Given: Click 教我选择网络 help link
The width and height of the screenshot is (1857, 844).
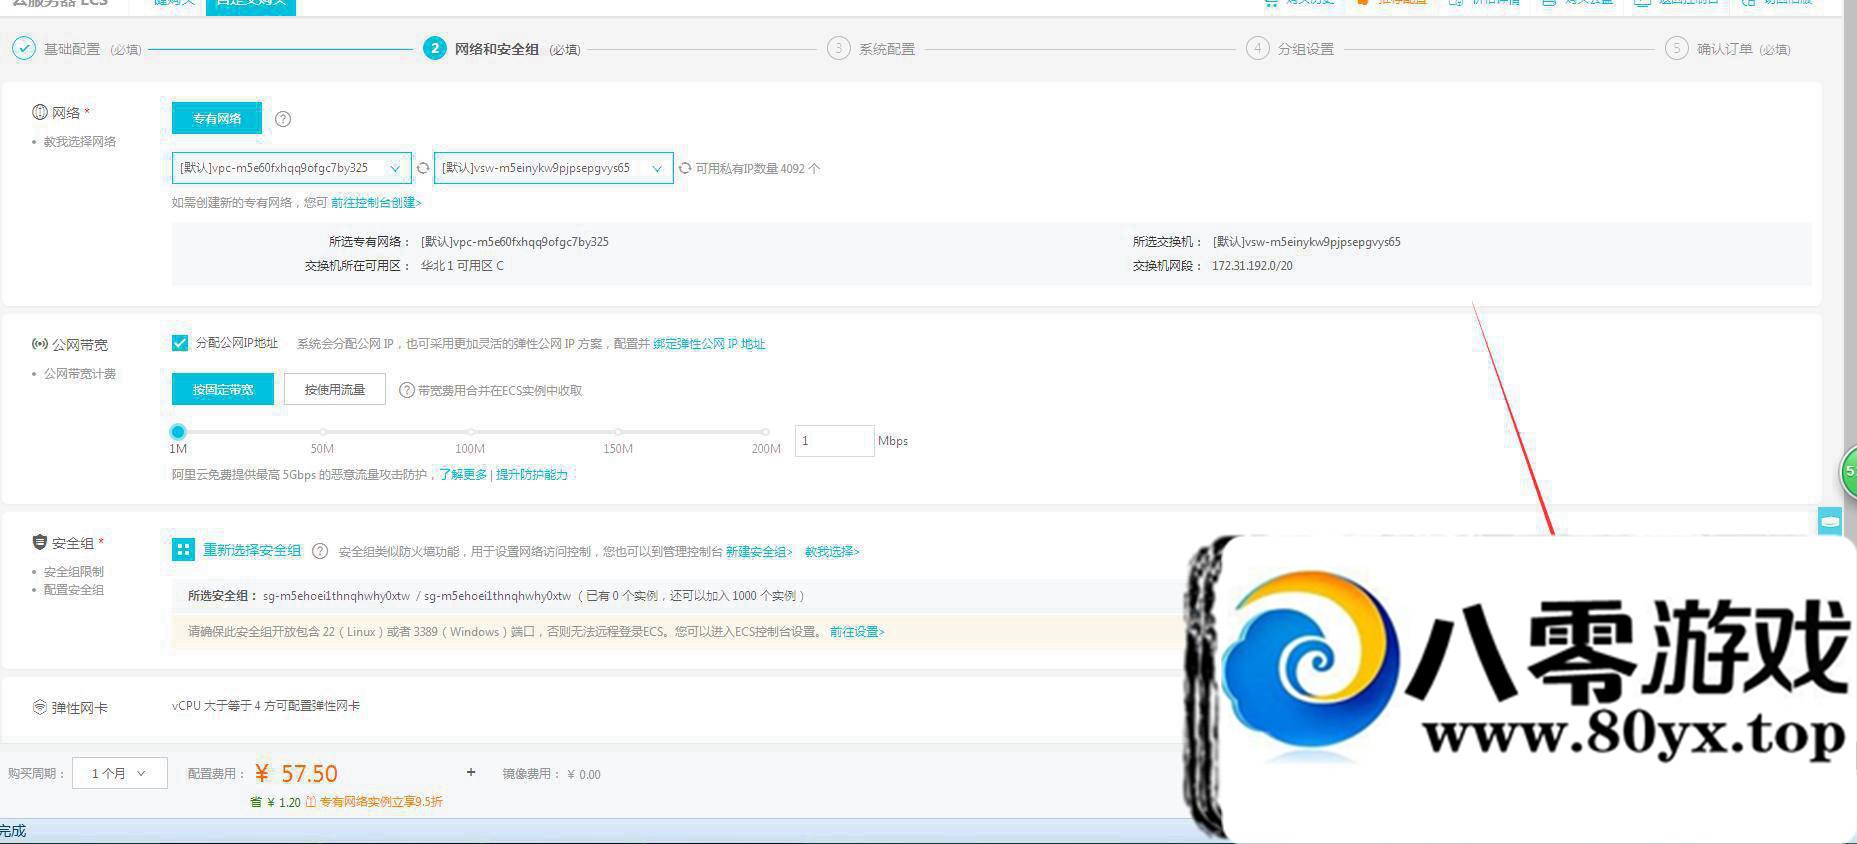Looking at the screenshot, I should point(80,142).
